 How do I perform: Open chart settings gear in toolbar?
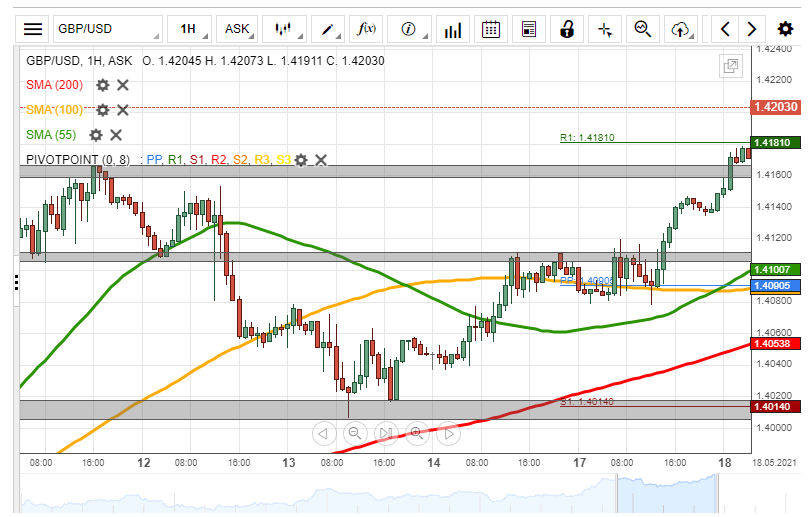pos(785,29)
